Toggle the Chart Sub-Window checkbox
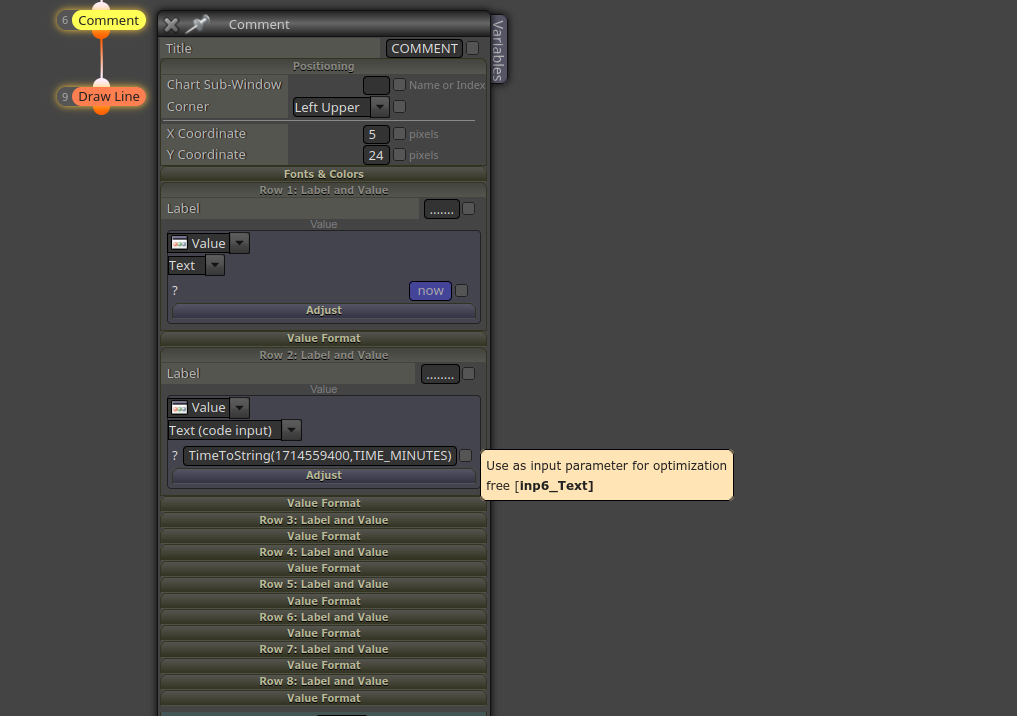This screenshot has height=716, width=1017. pyautogui.click(x=400, y=84)
